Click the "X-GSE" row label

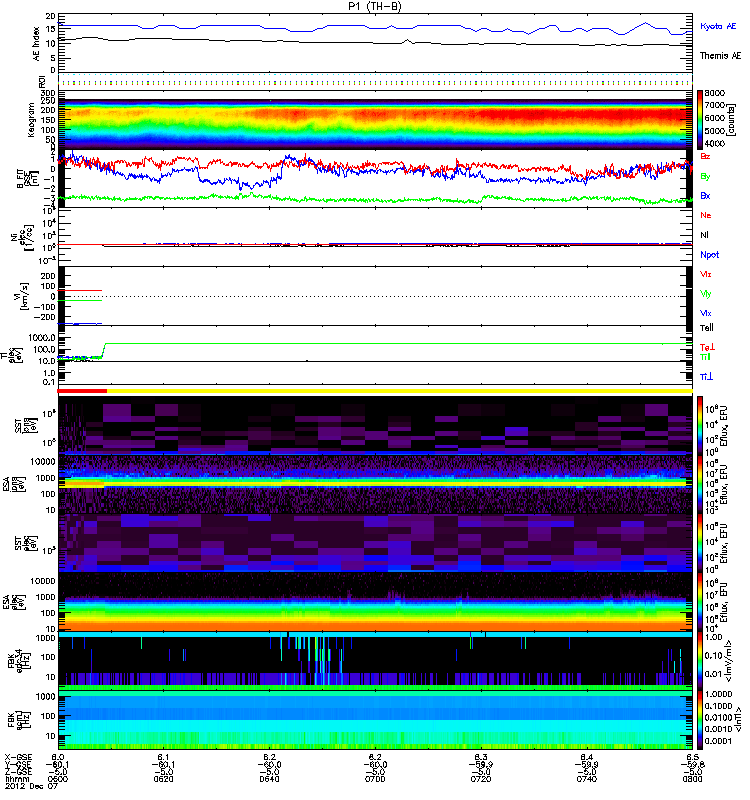click(x=18, y=757)
